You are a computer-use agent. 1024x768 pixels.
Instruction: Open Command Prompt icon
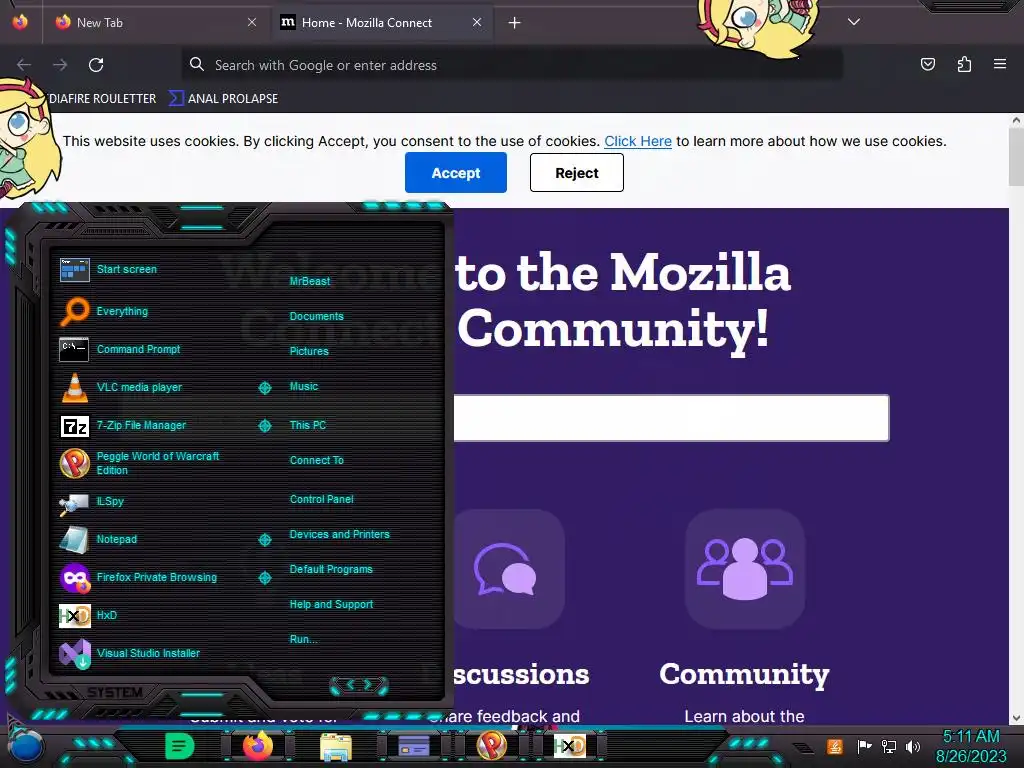[x=74, y=349]
